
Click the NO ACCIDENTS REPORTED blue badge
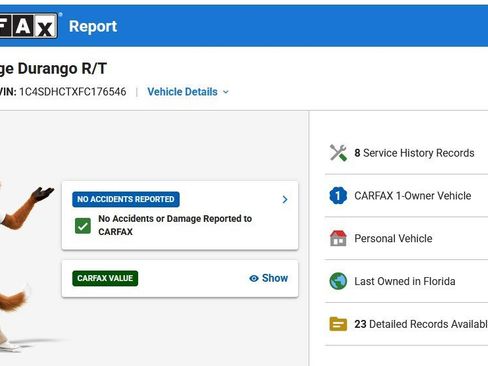pos(126,199)
